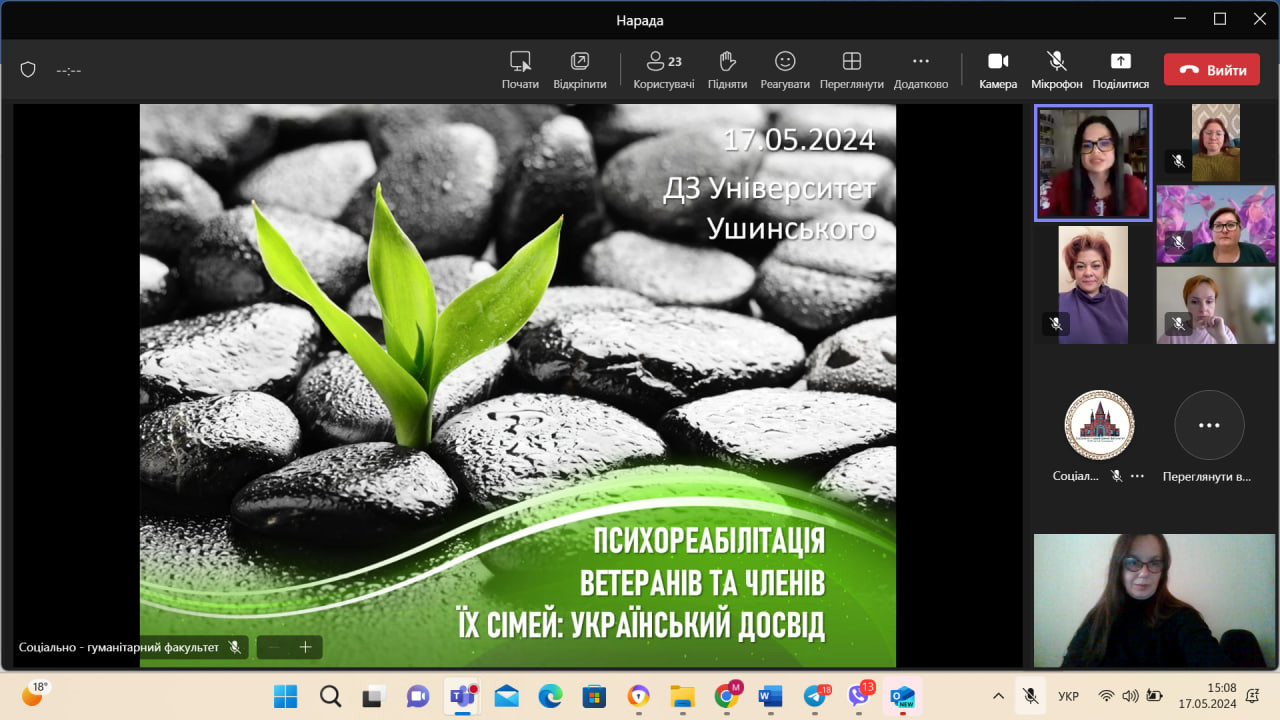Switch input language via УКР indicator
The image size is (1280, 720).
click(1068, 696)
